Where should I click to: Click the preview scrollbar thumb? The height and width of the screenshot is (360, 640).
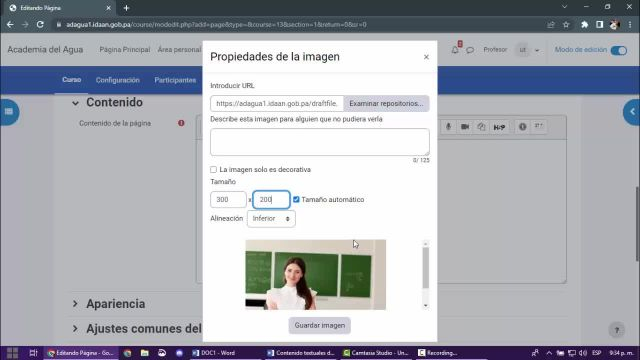(x=426, y=268)
